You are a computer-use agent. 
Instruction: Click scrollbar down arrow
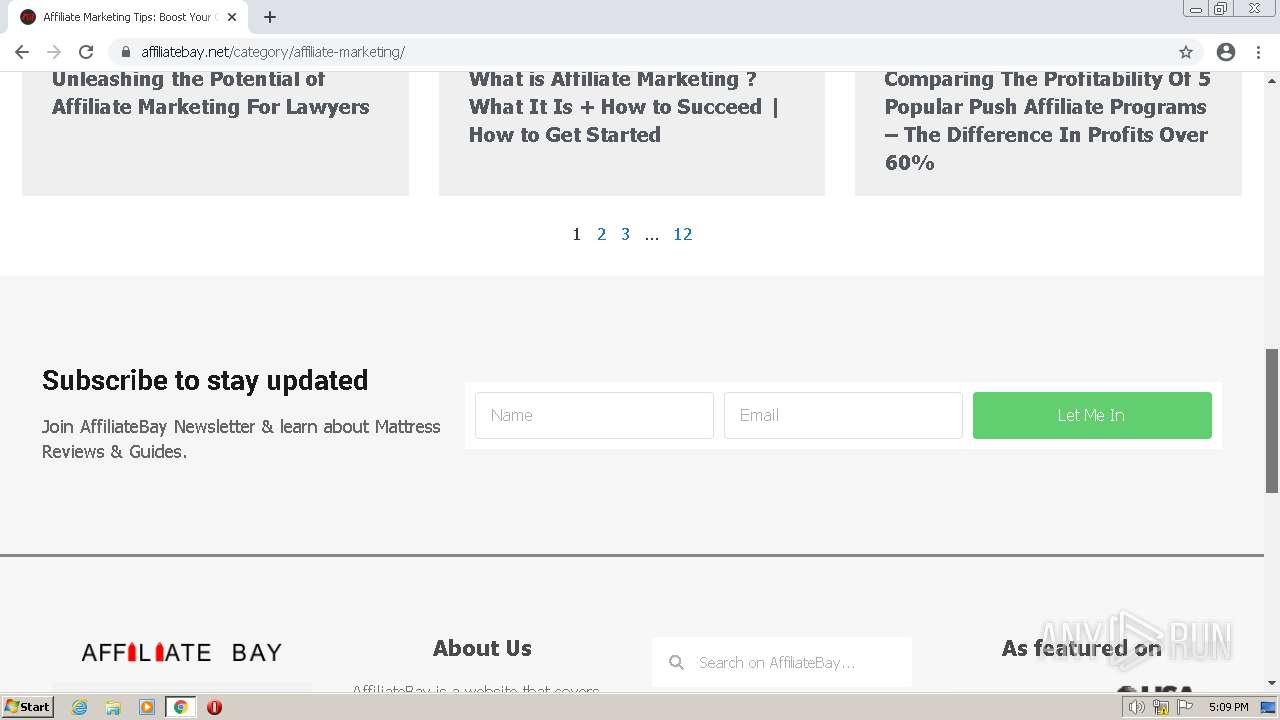tap(1272, 683)
